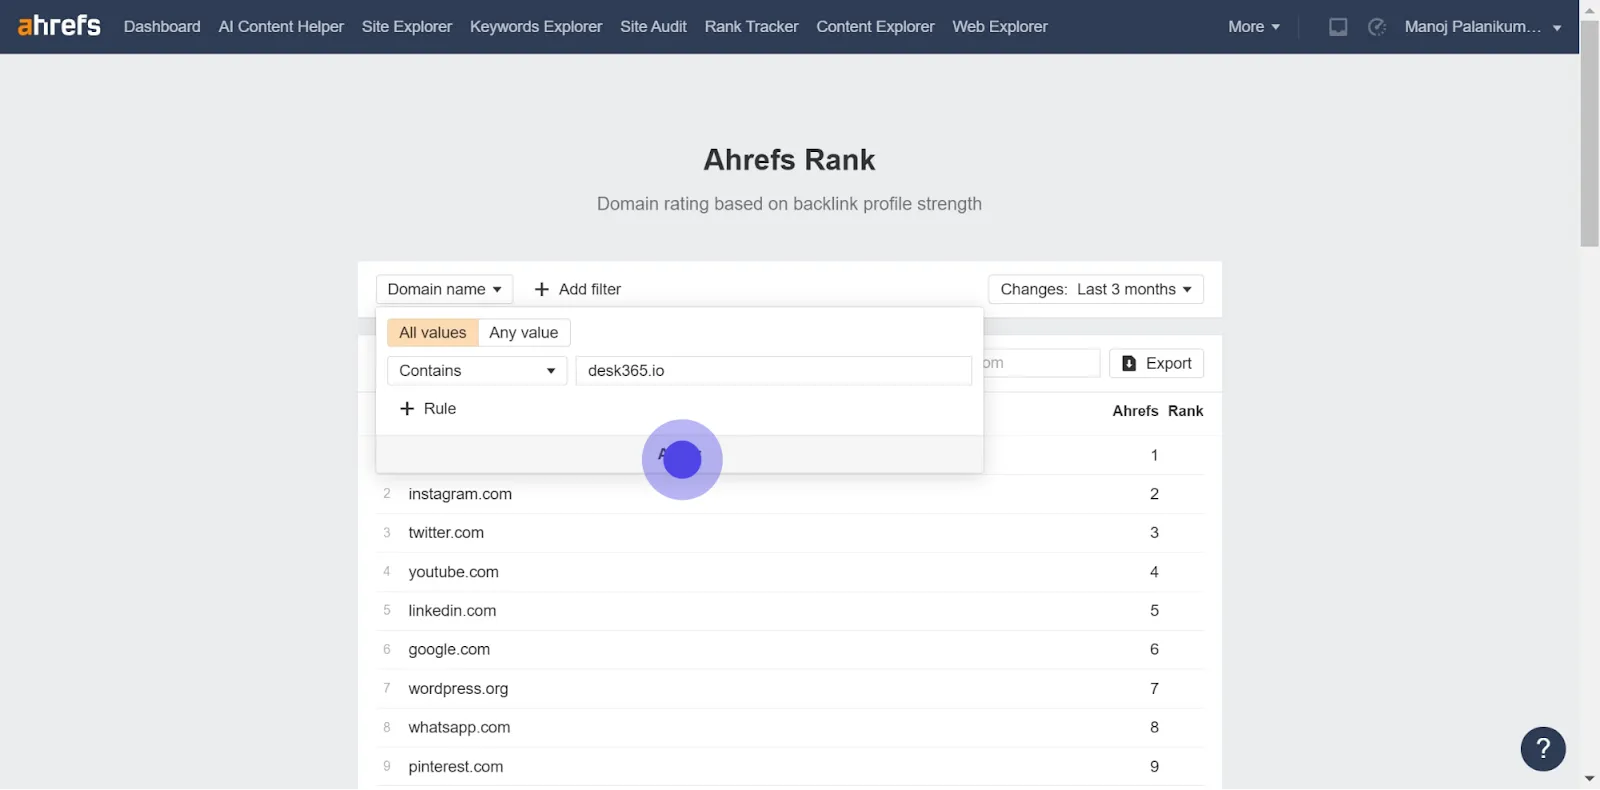Open the usage meter gauge icon

1377,27
